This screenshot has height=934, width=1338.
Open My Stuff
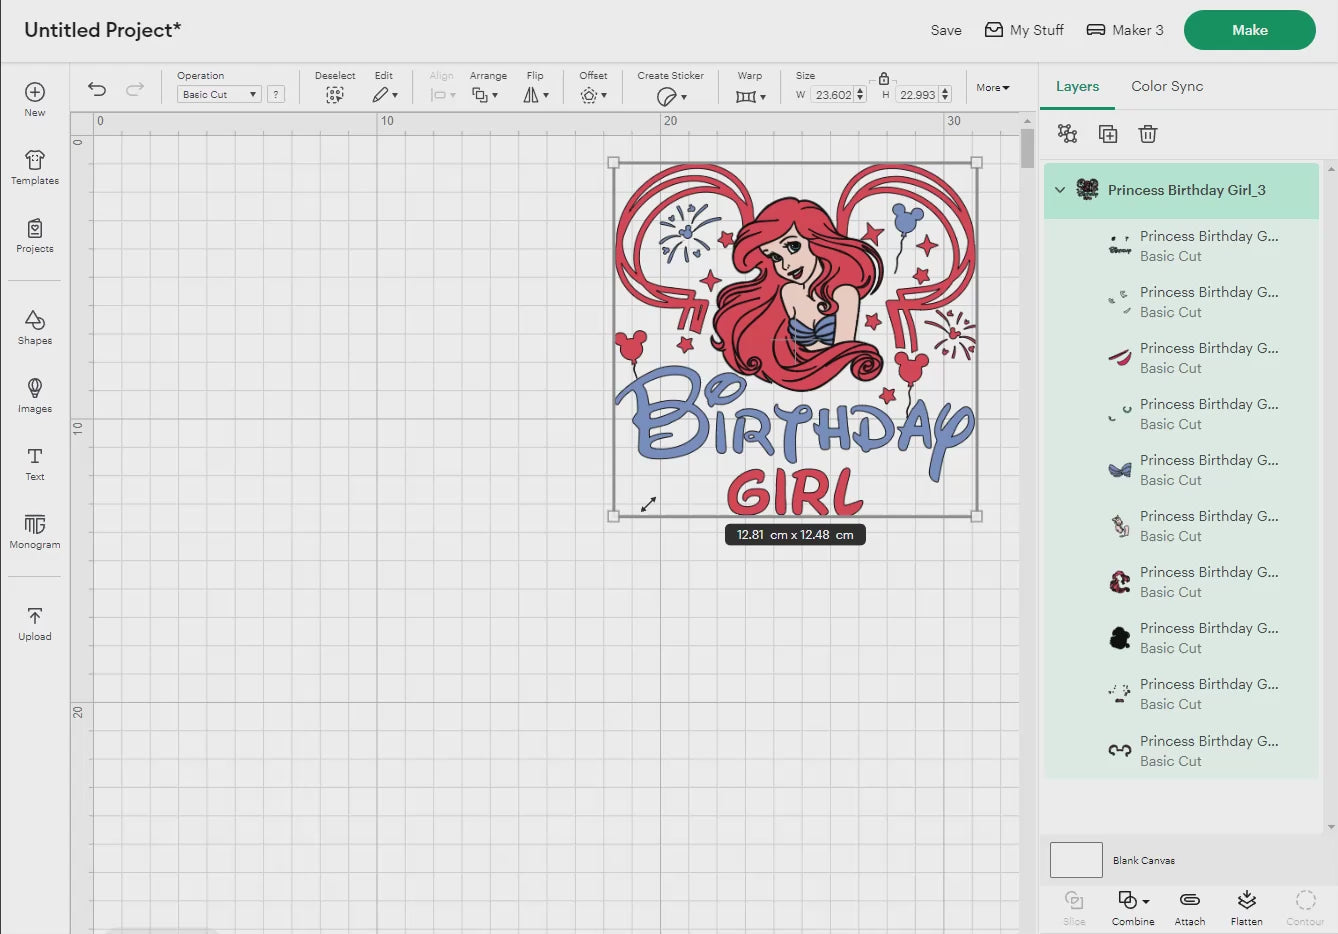(x=1024, y=30)
